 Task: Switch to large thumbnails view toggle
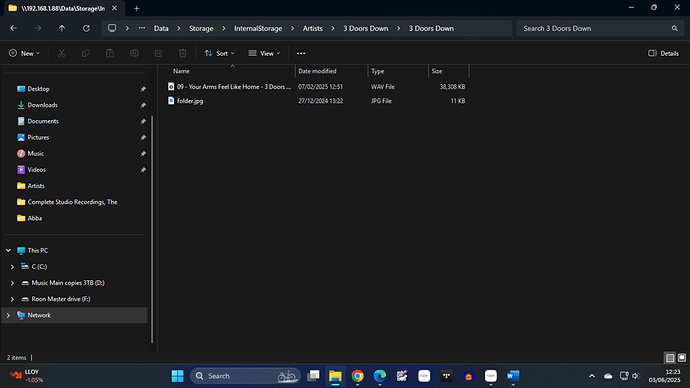tap(682, 358)
